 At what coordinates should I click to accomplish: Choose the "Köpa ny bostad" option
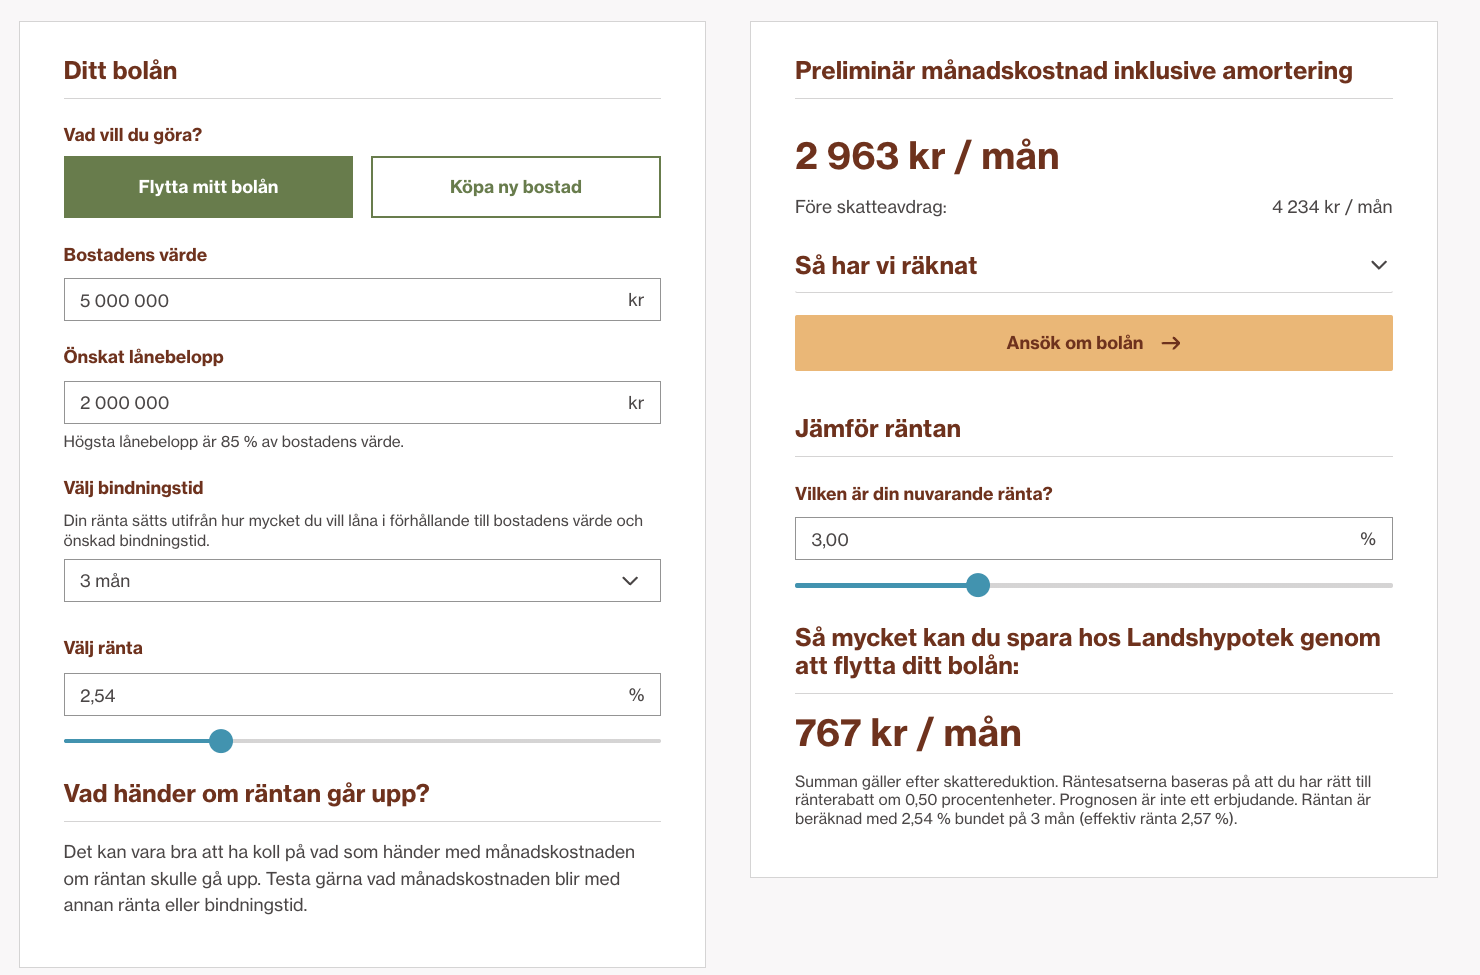[516, 187]
